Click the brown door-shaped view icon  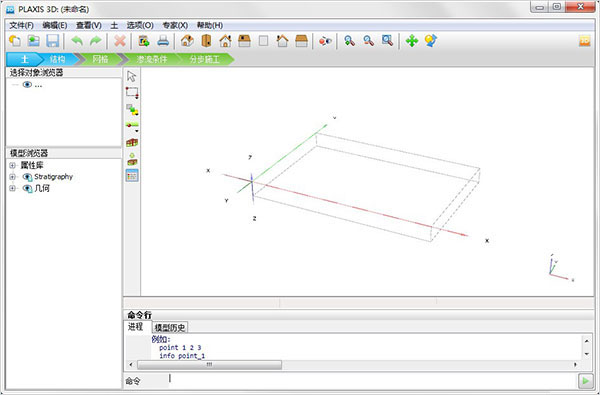click(206, 41)
